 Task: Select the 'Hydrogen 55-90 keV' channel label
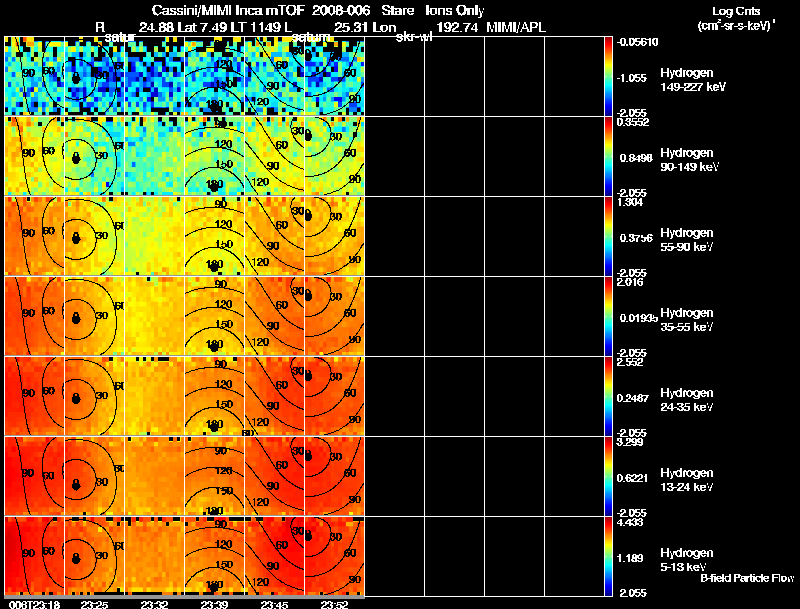tap(686, 240)
